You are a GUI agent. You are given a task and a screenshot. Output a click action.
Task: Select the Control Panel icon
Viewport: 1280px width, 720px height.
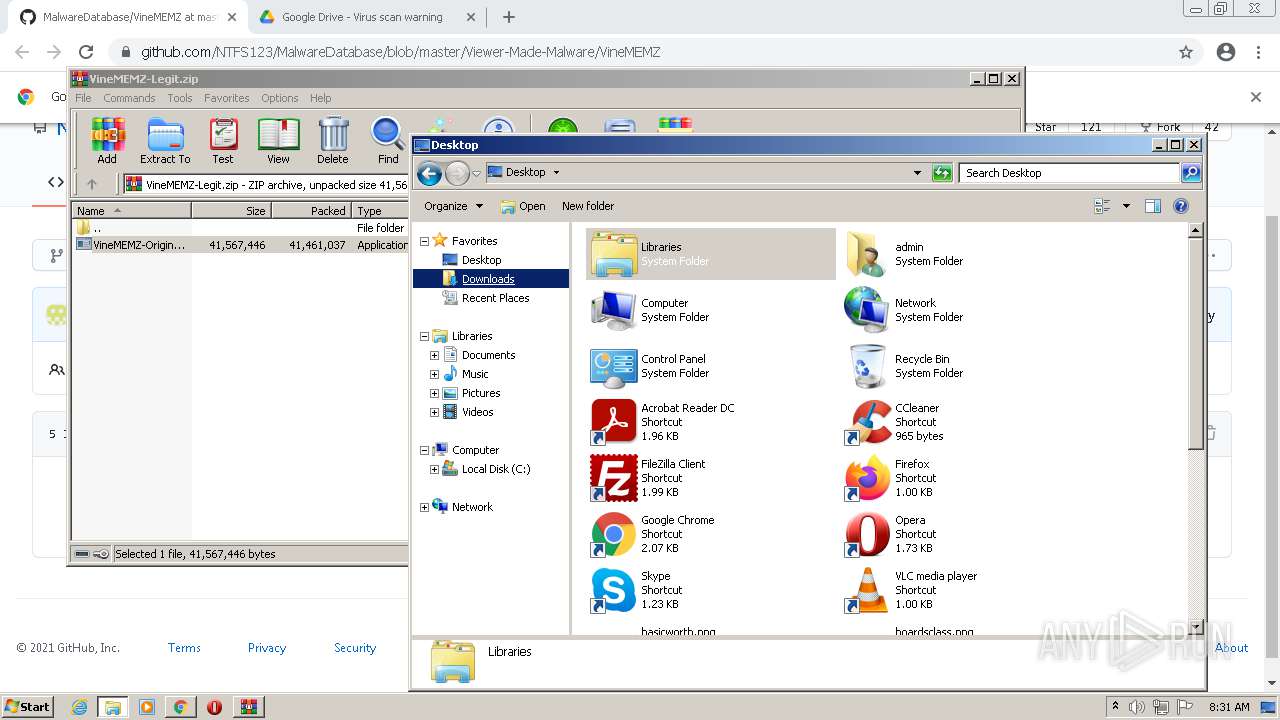[613, 366]
